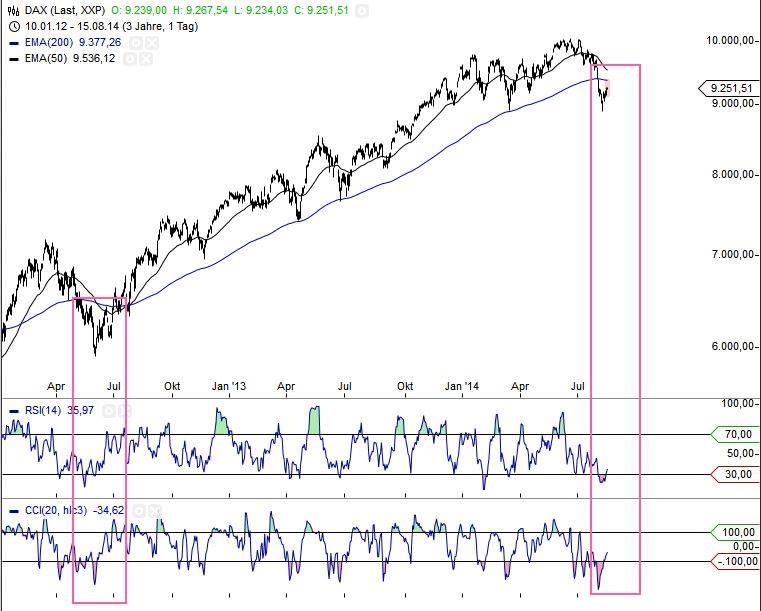Click the close value C: 9.251,51
Viewport: 761px width, 611px height.
321,10
